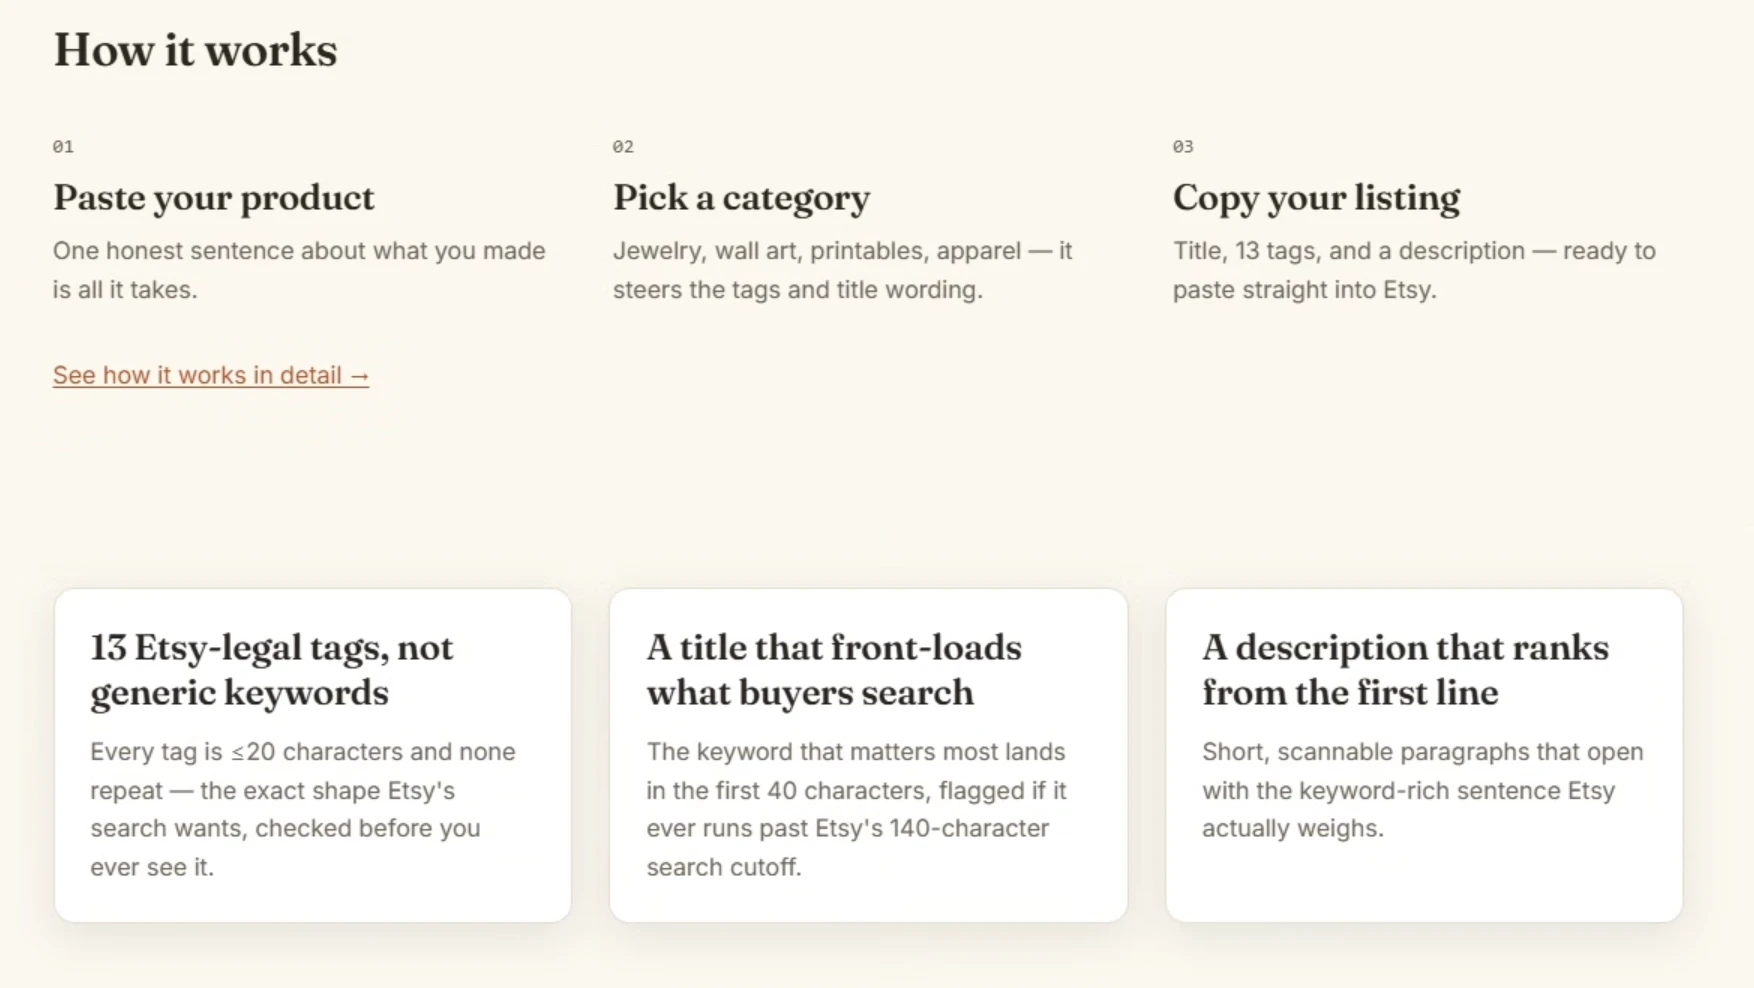Click the 'Short, scannable paragraphs' card text
The height and width of the screenshot is (988, 1754).
[x=1422, y=790]
